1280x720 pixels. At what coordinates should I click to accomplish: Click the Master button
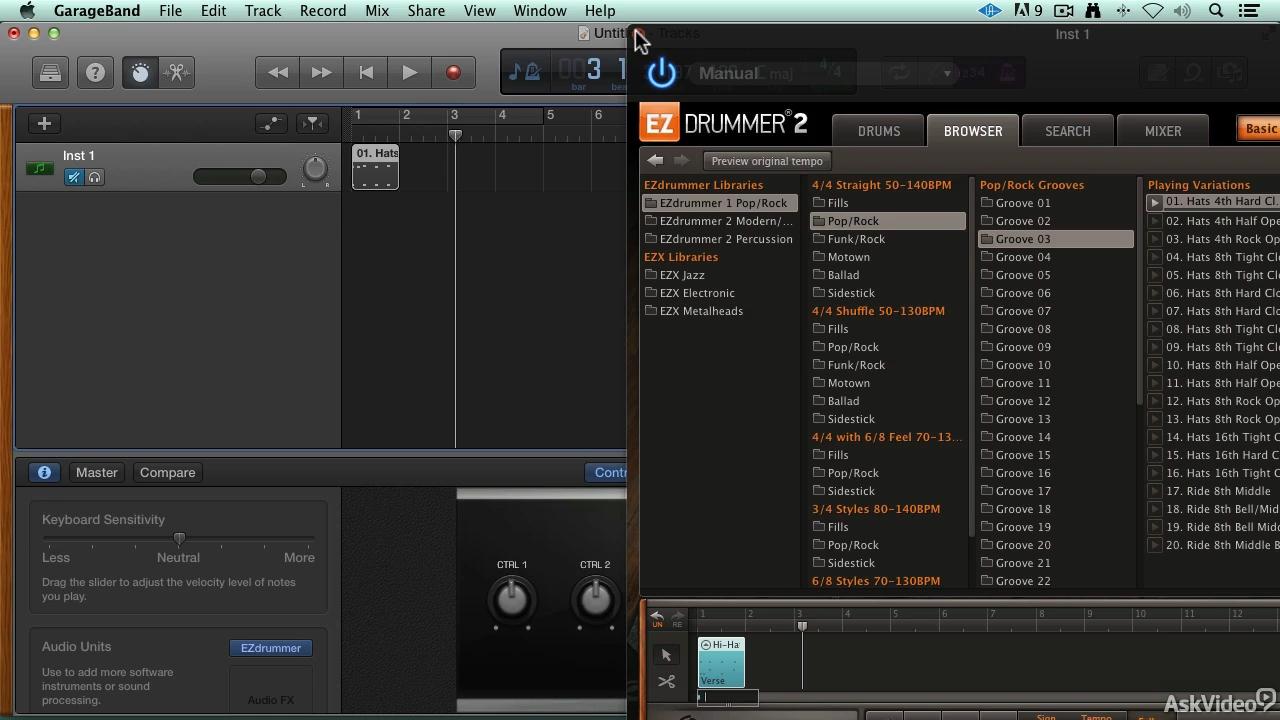(x=97, y=472)
